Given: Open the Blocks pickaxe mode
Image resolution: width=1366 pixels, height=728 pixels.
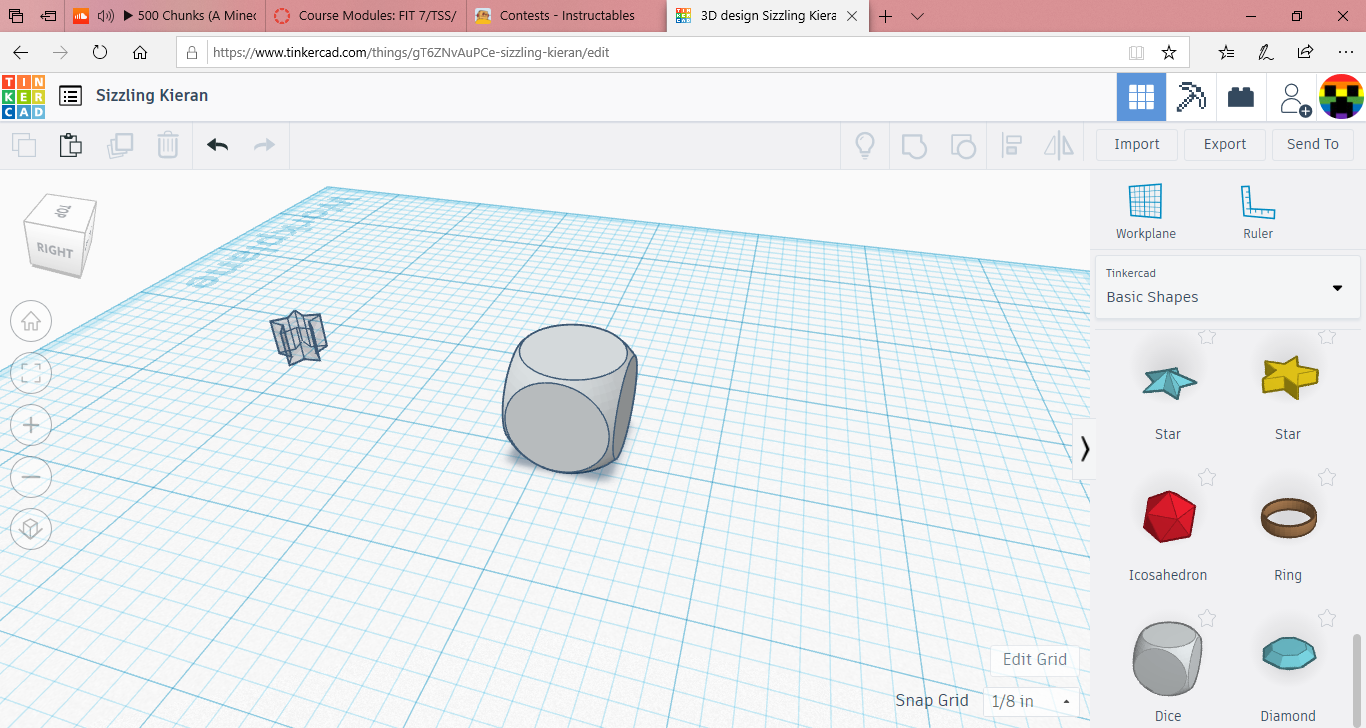Looking at the screenshot, I should [1191, 97].
